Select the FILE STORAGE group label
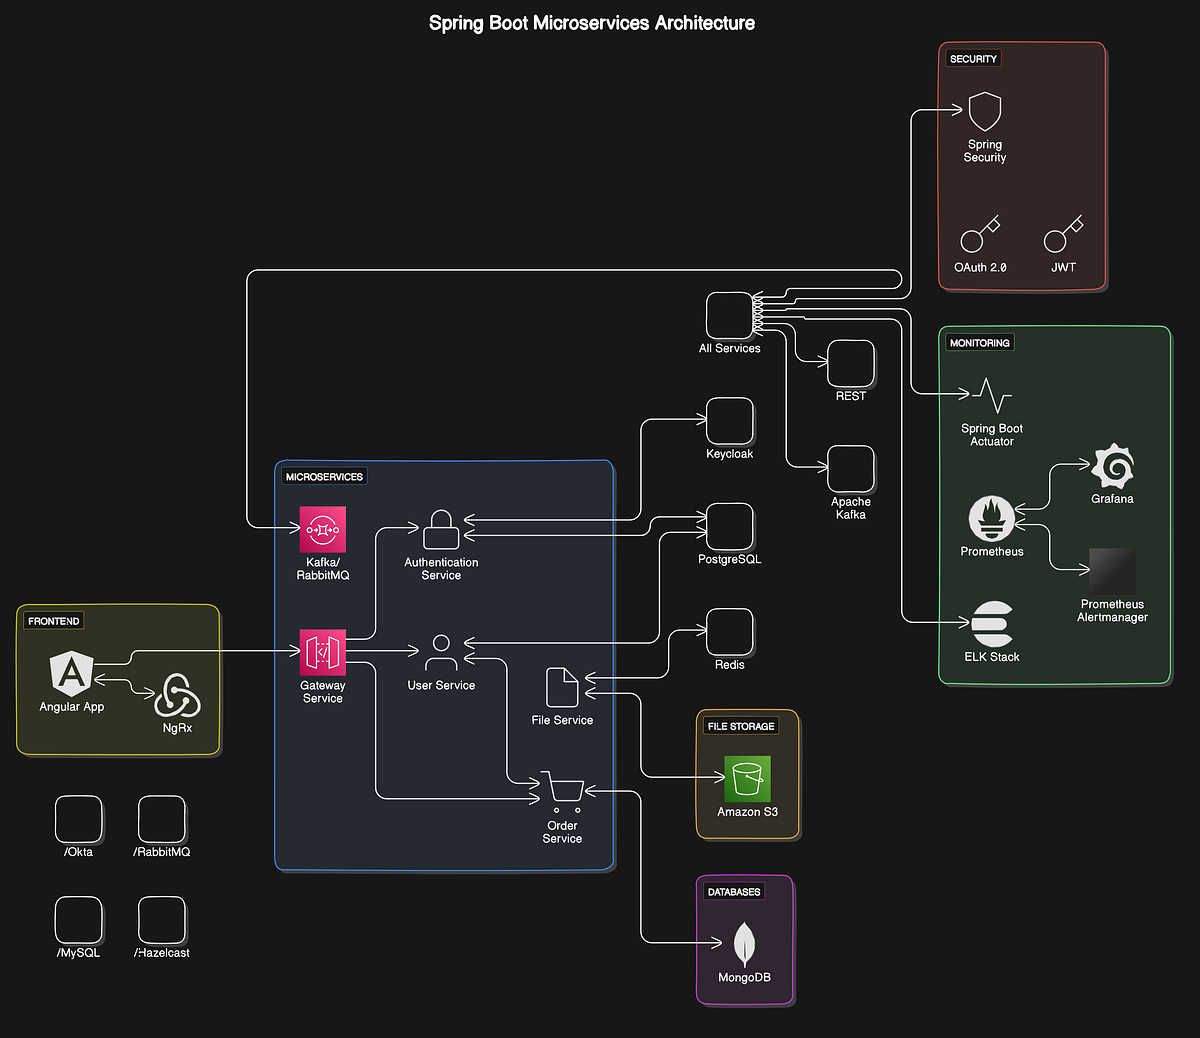Screen dimensions: 1200x1038 click(741, 726)
